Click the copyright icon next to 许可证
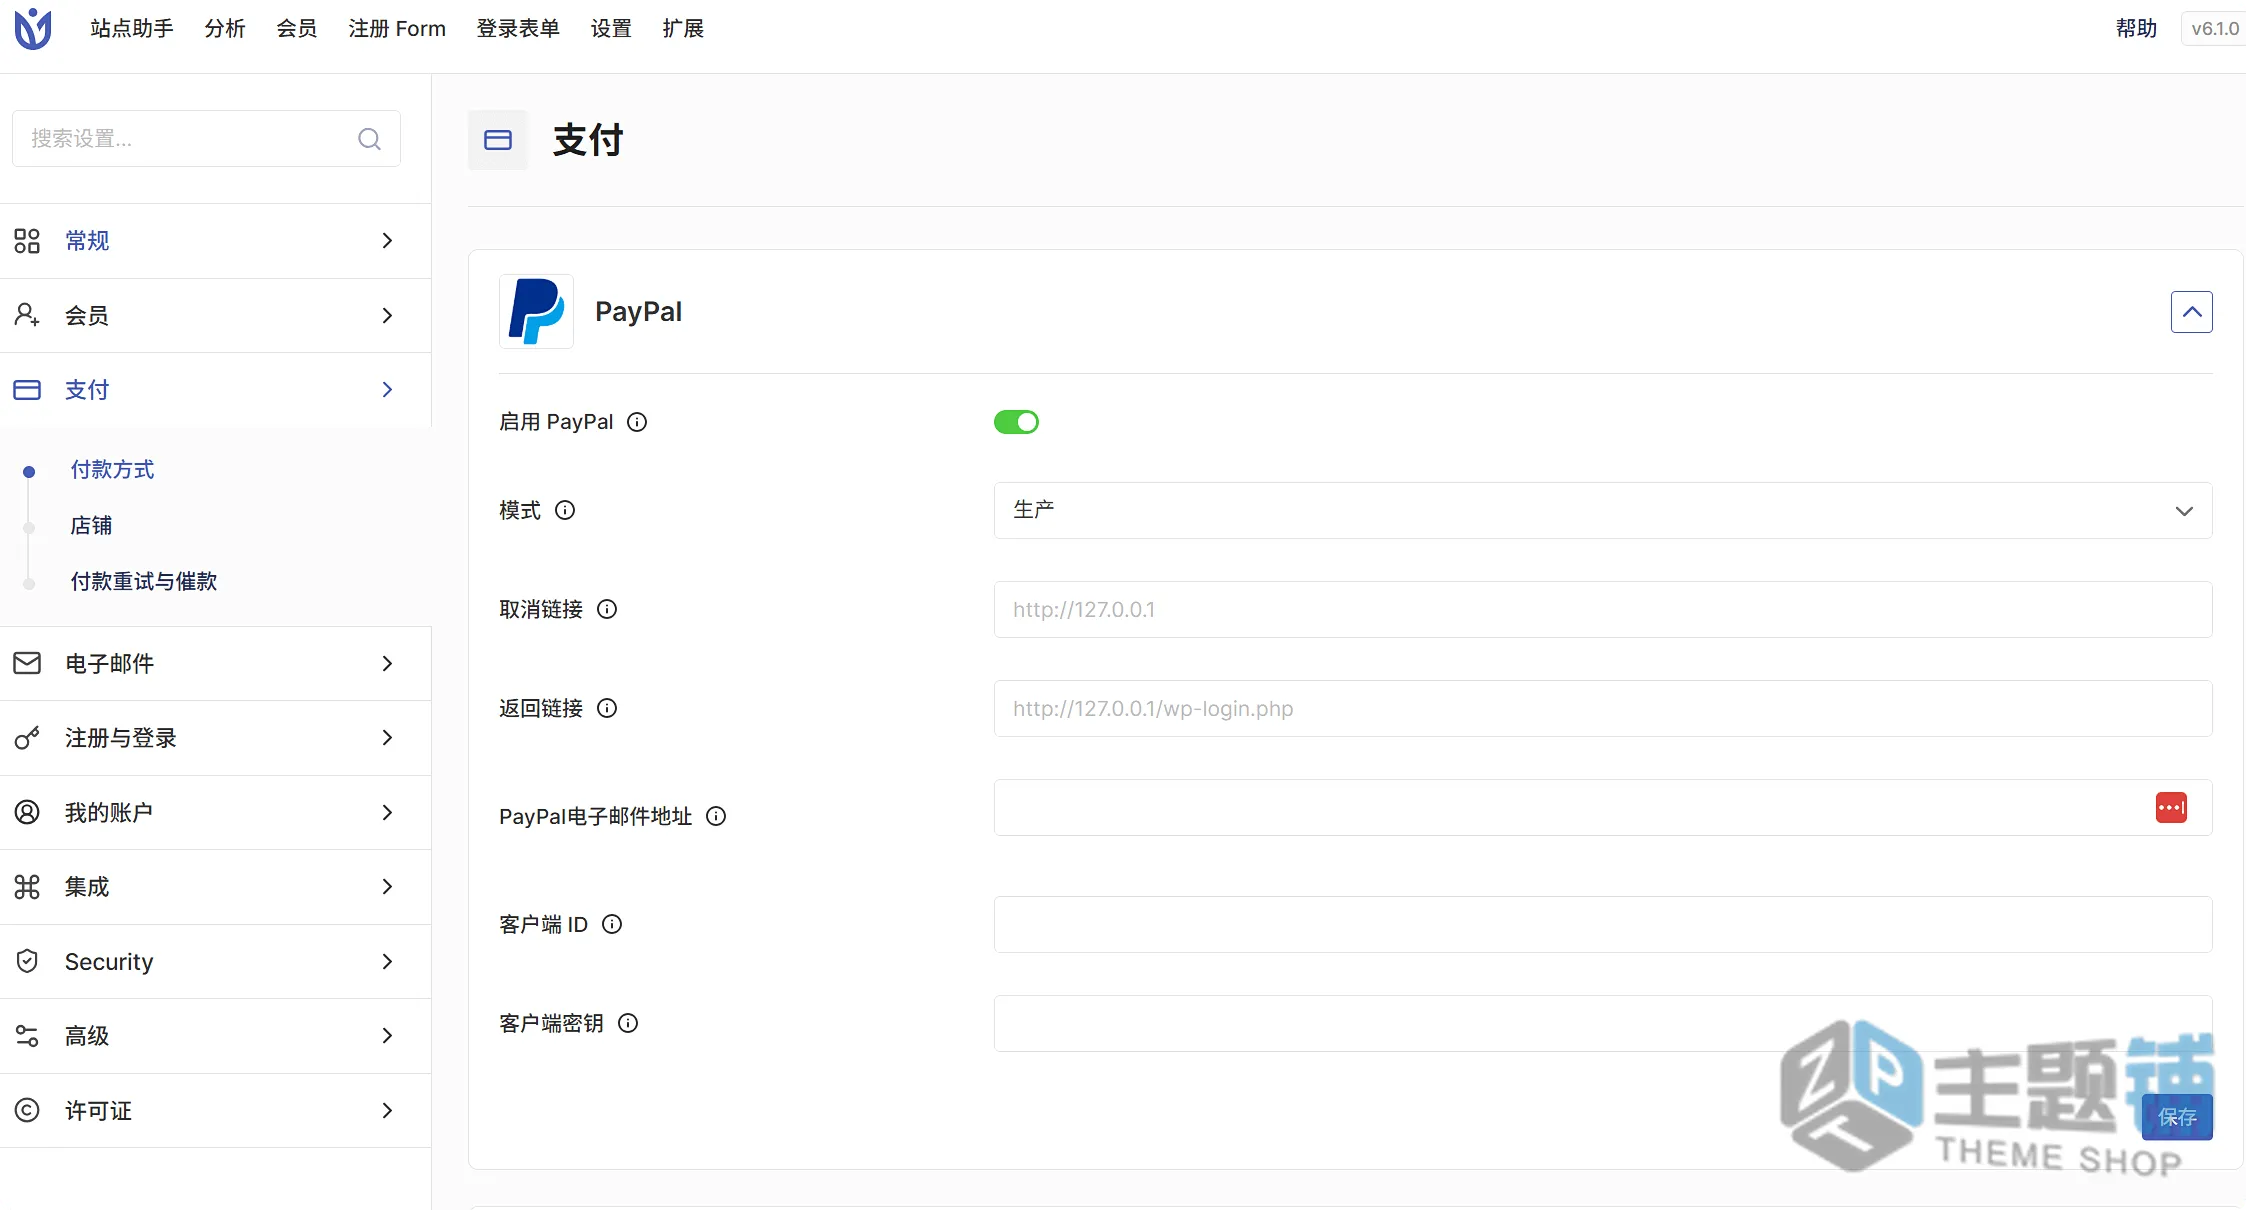The height and width of the screenshot is (1210, 2246). tap(27, 1110)
